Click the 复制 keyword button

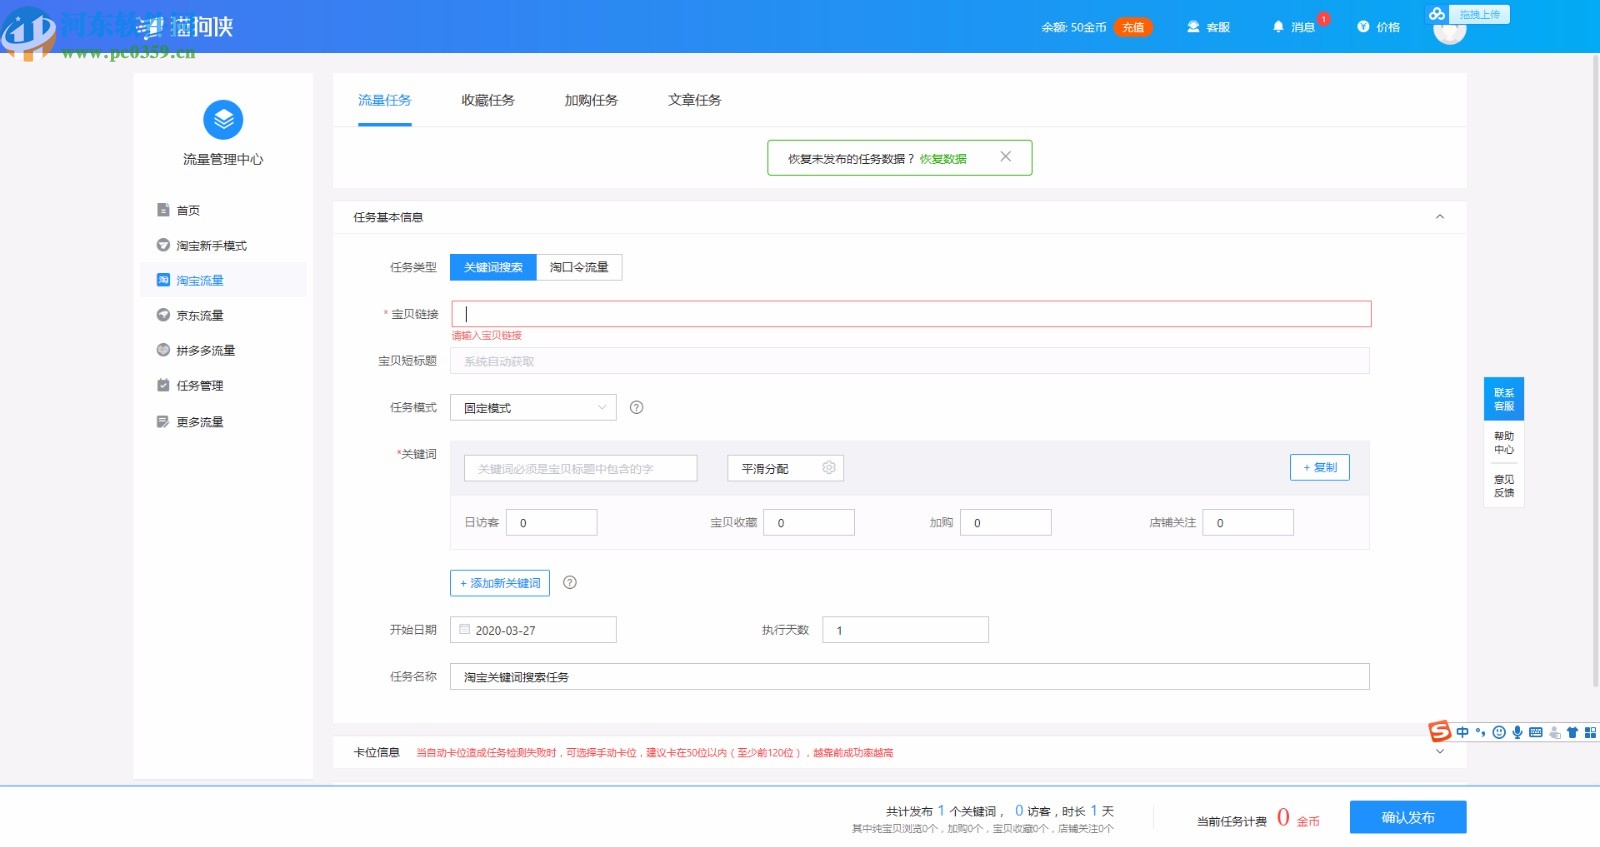coord(1320,467)
